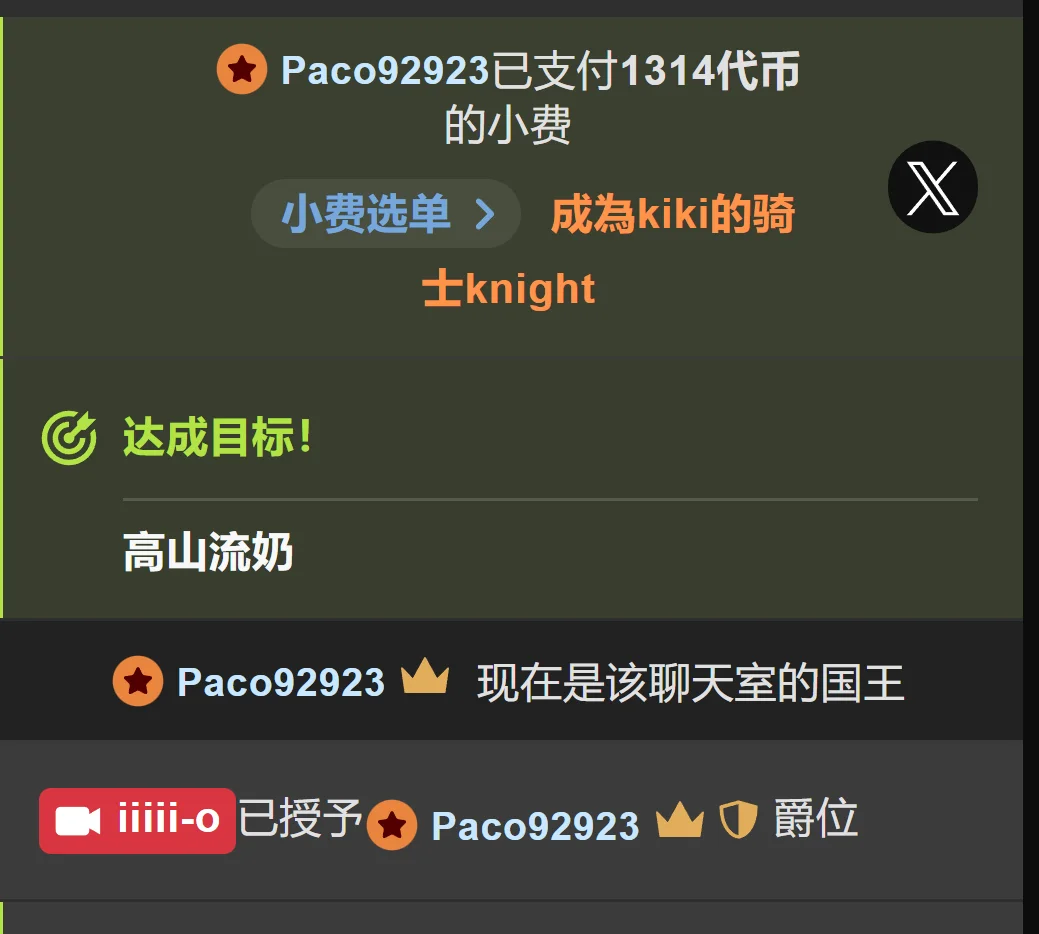
Task: Click the green goal target icon
Action: [x=69, y=438]
